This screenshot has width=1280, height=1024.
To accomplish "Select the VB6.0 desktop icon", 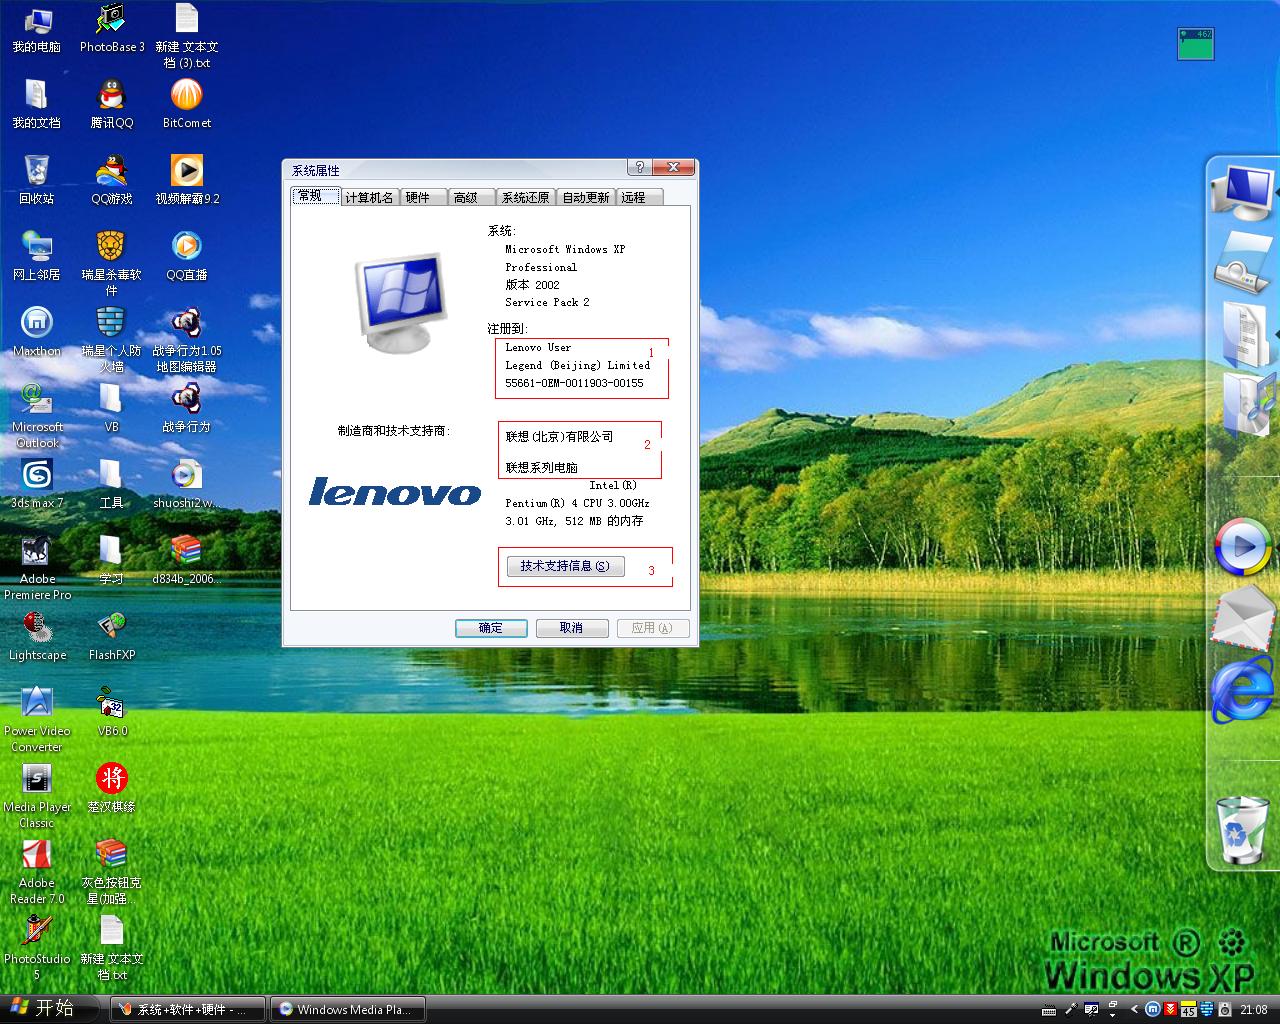I will pyautogui.click(x=112, y=712).
